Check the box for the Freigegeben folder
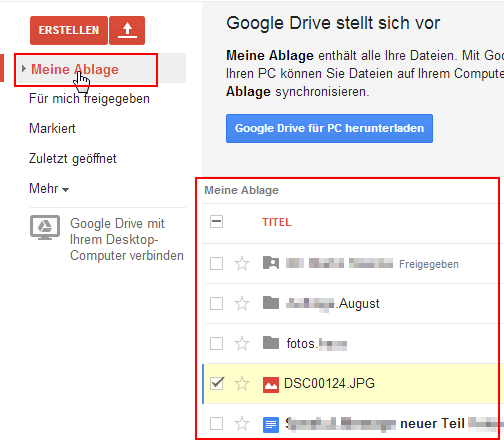 click(216, 263)
